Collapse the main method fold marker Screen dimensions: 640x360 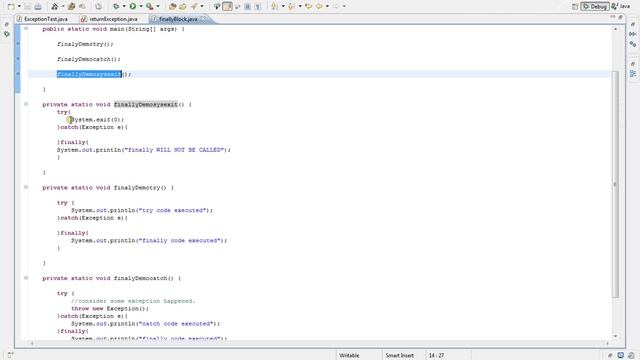point(26,29)
